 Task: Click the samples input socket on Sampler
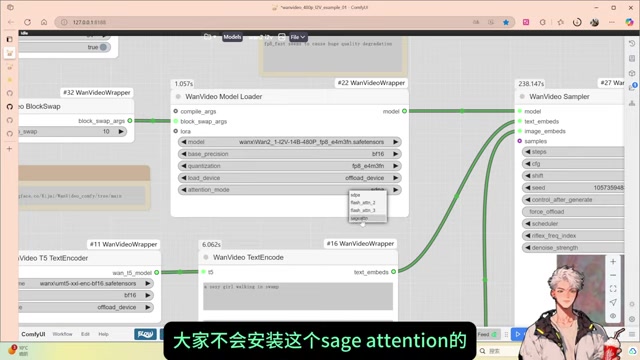[520, 141]
